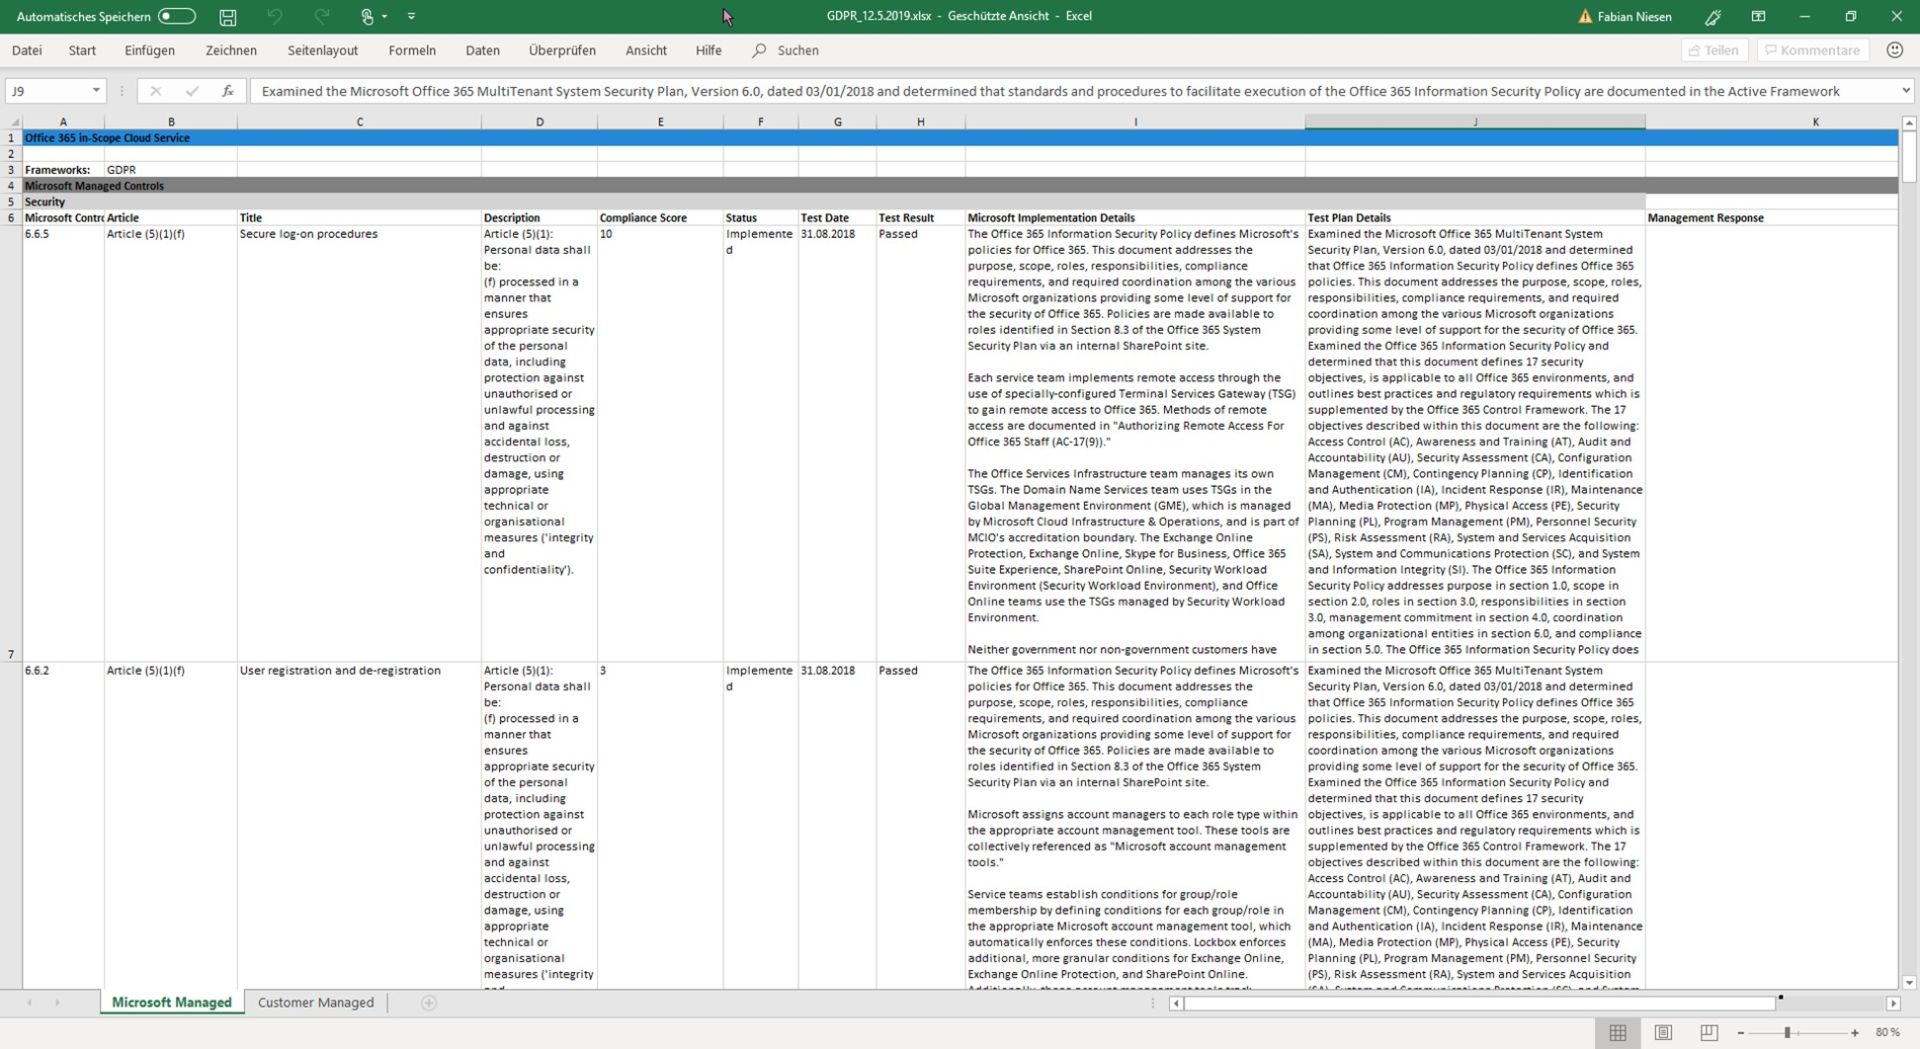Click the Redo arrow icon
The image size is (1920, 1049).
321,16
